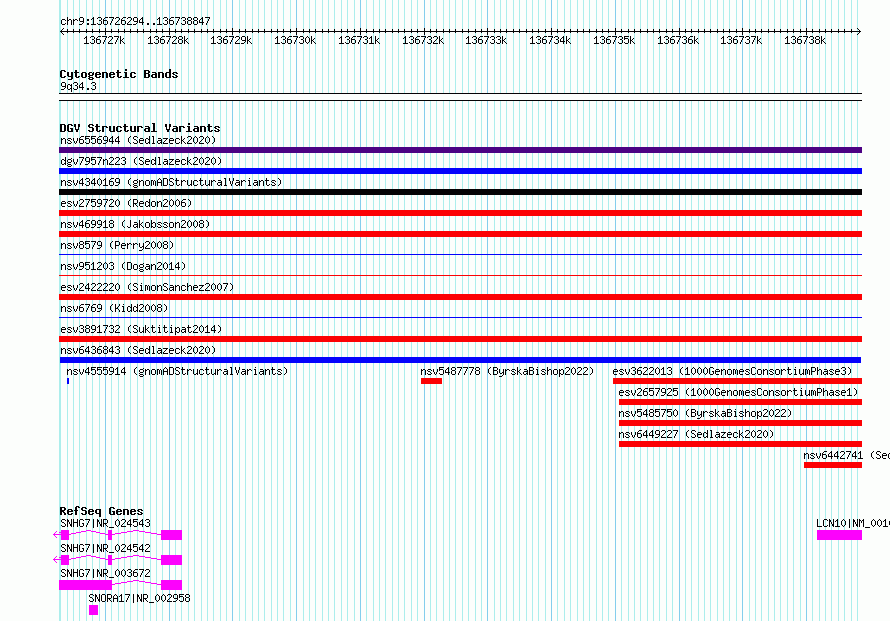Image resolution: width=890 pixels, height=621 pixels.
Task: Open the SNHG7|NR_024543 gene label
Action: point(105,523)
